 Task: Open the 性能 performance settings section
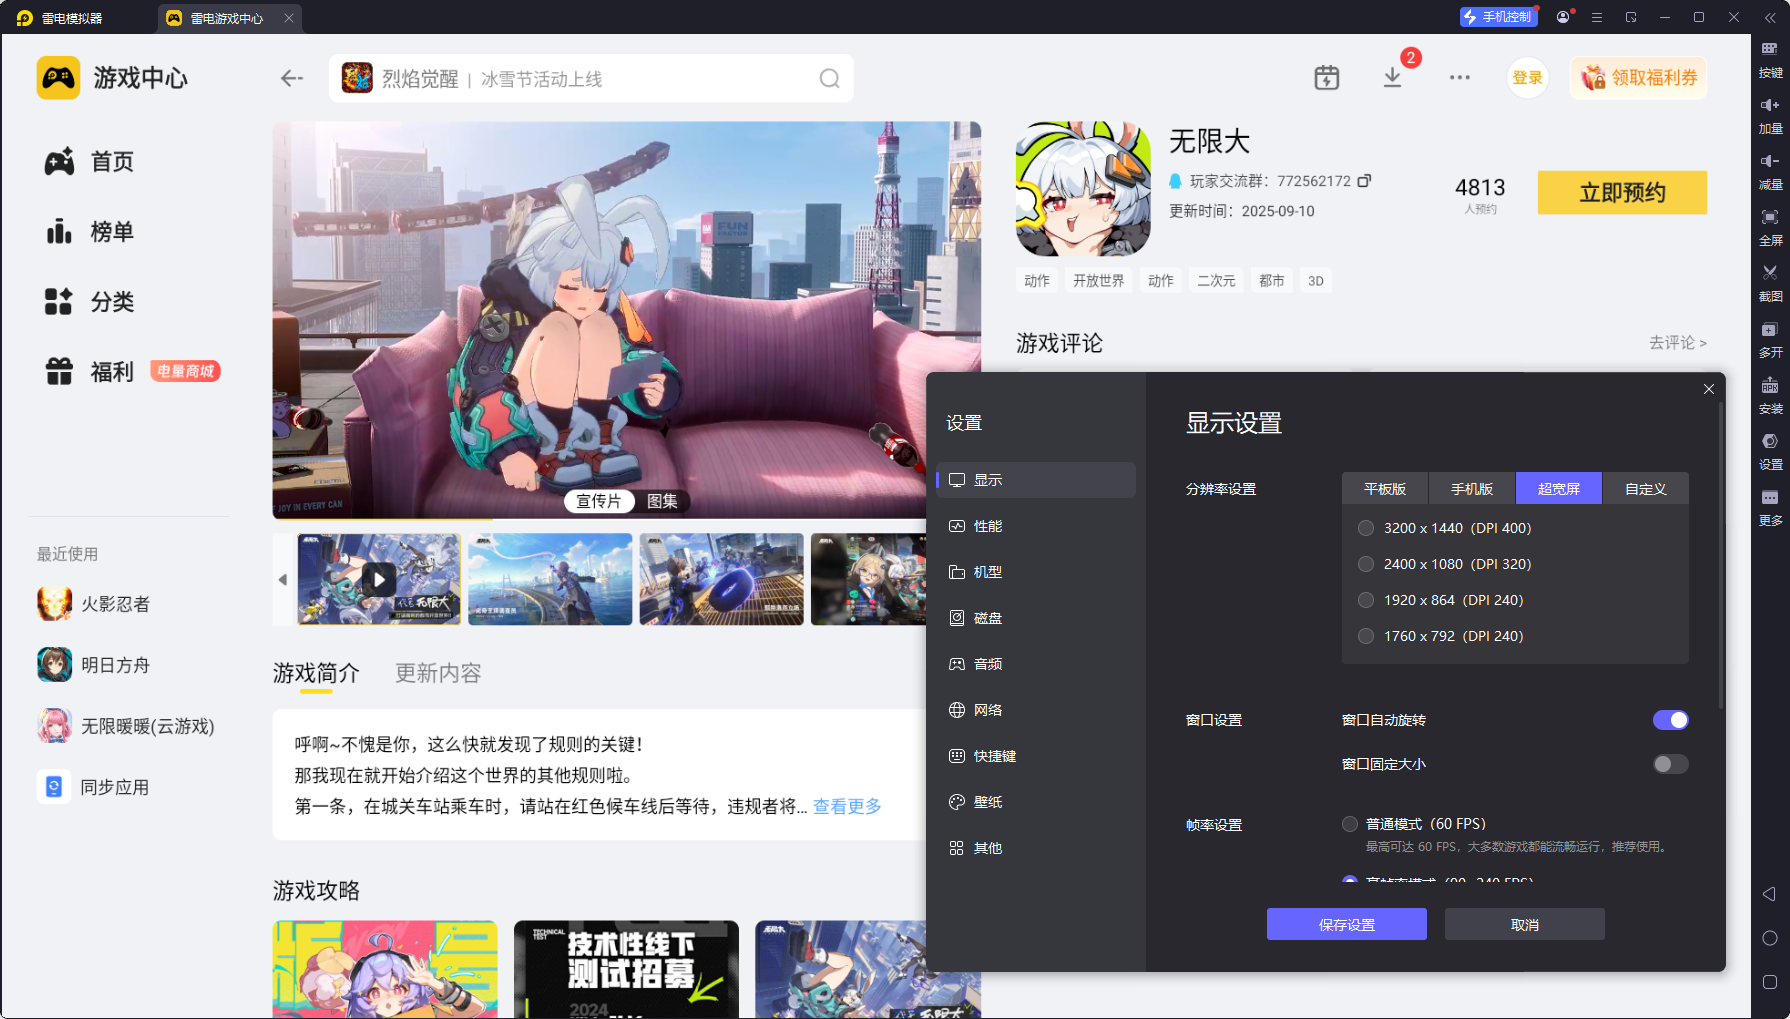pyautogui.click(x=987, y=525)
